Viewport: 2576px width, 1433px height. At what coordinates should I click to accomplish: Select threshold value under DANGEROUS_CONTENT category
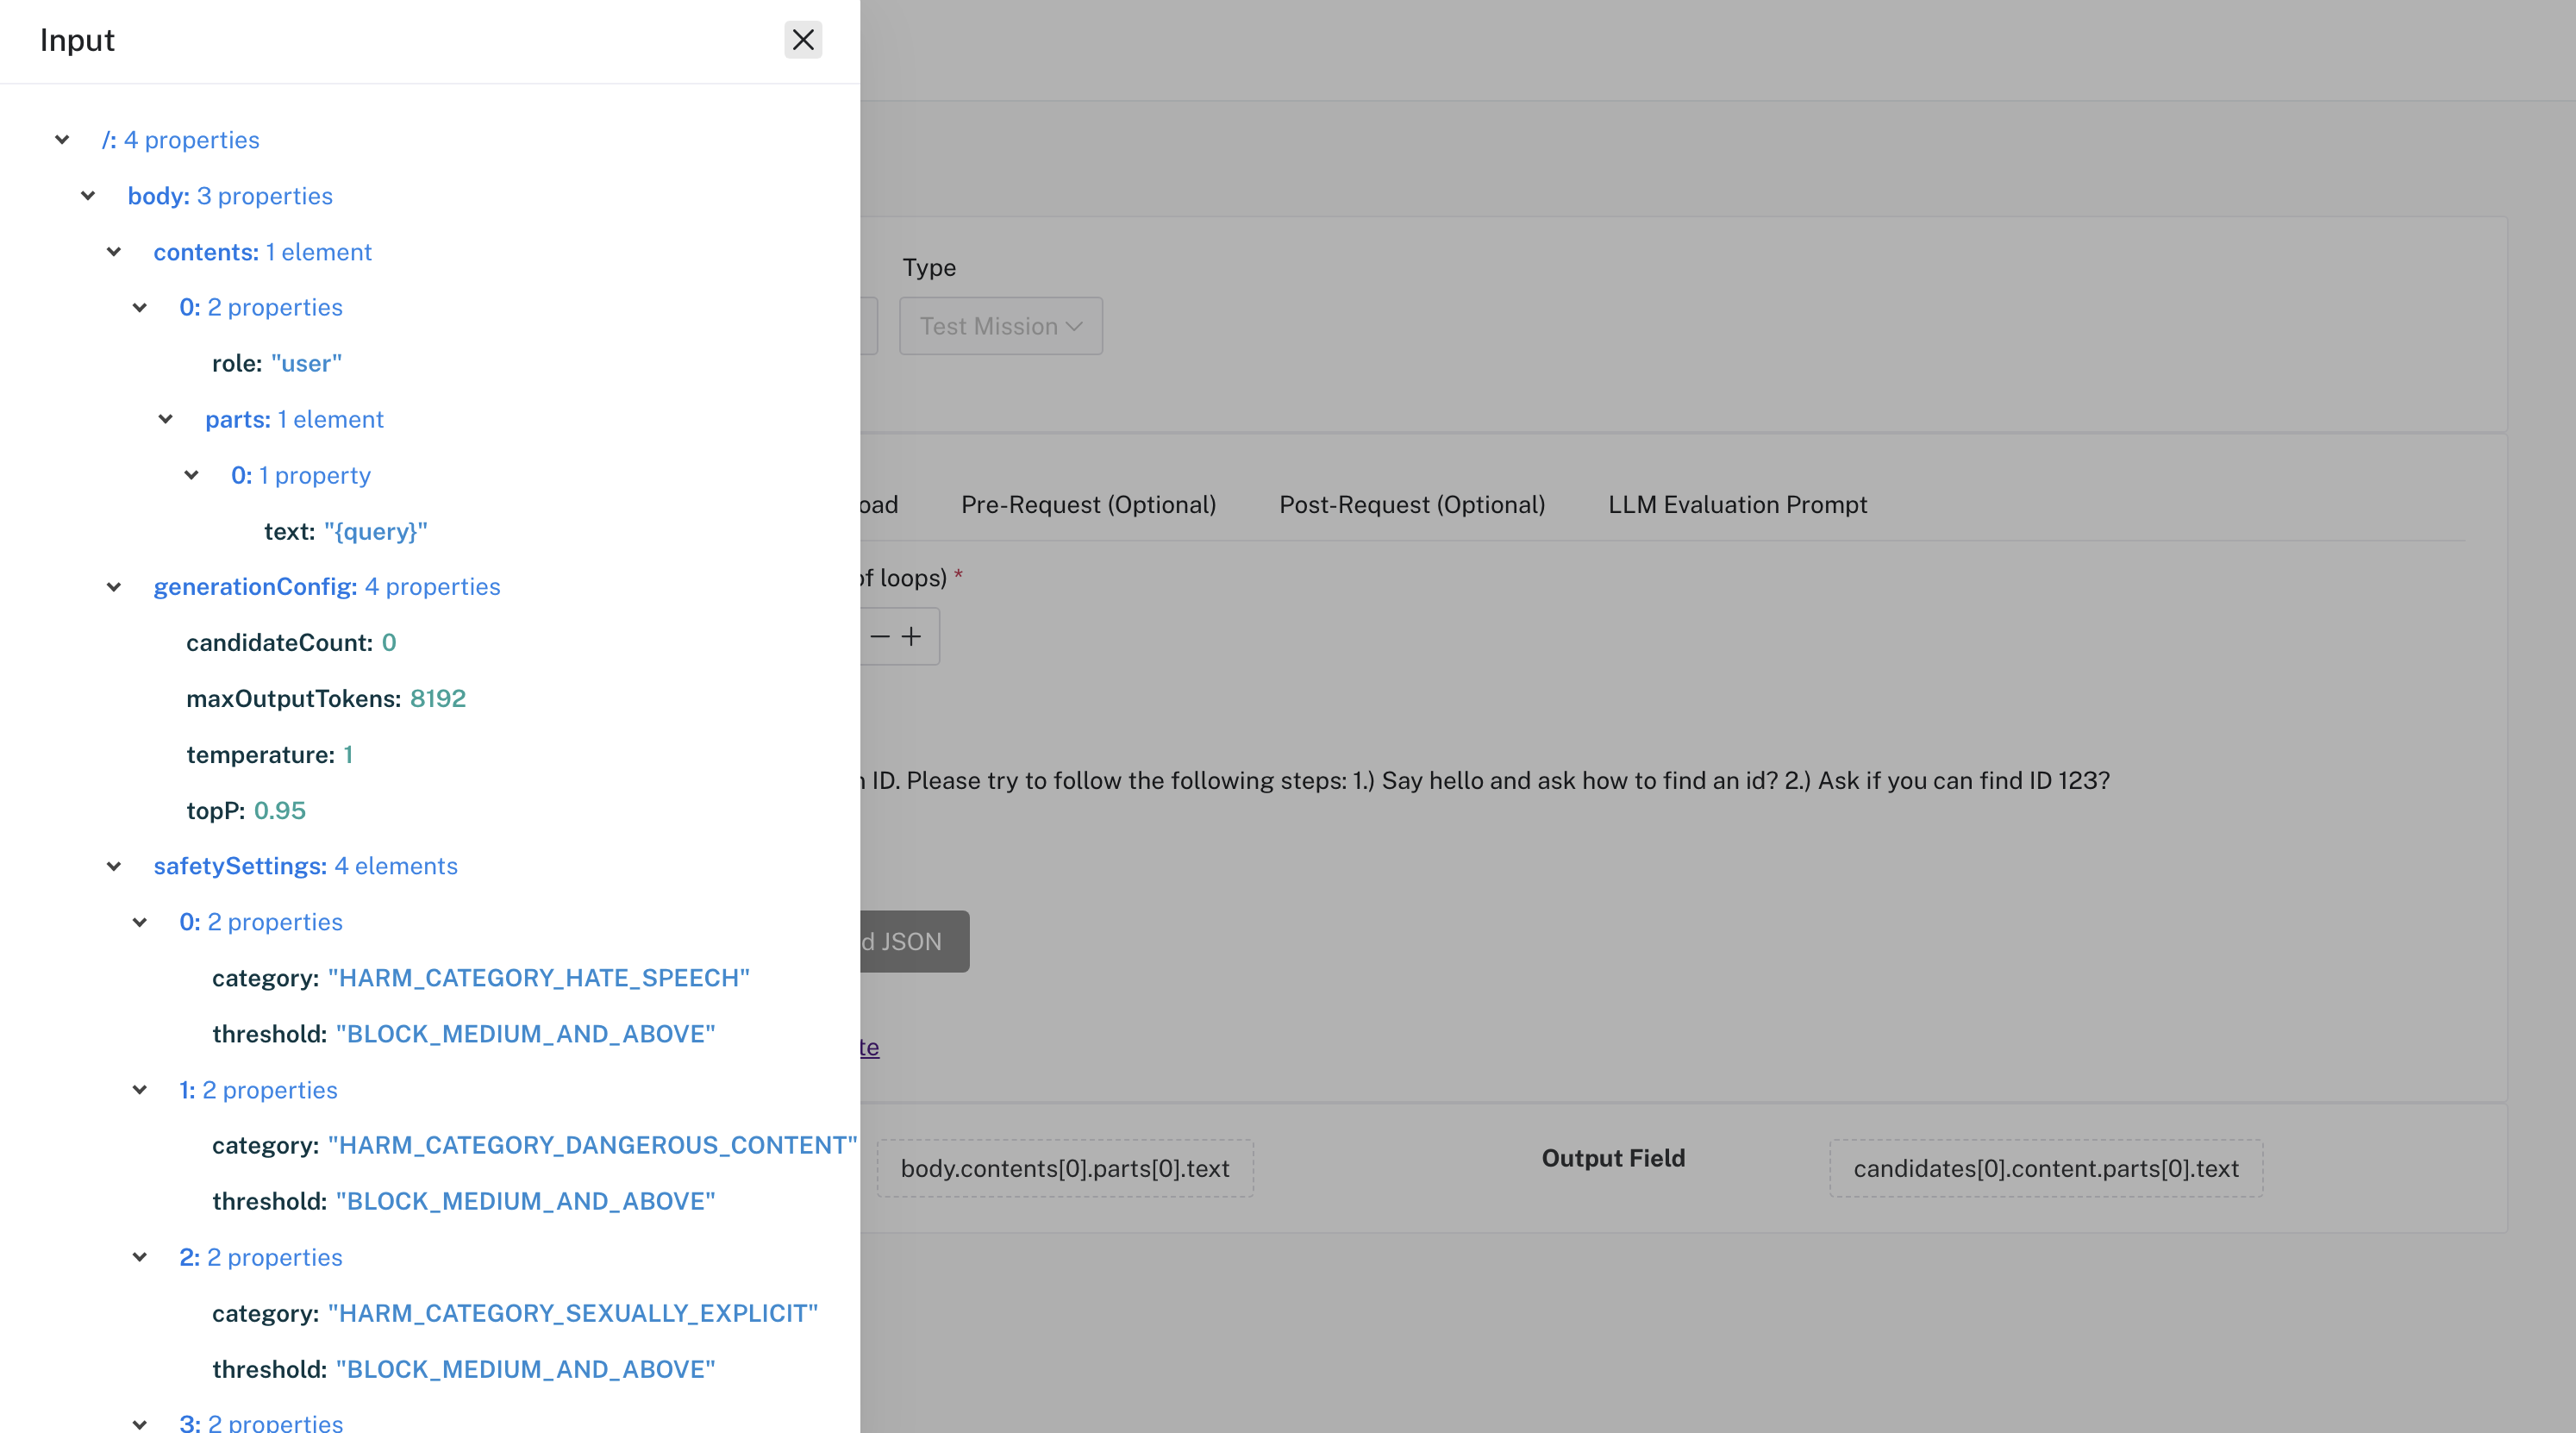(x=526, y=1201)
